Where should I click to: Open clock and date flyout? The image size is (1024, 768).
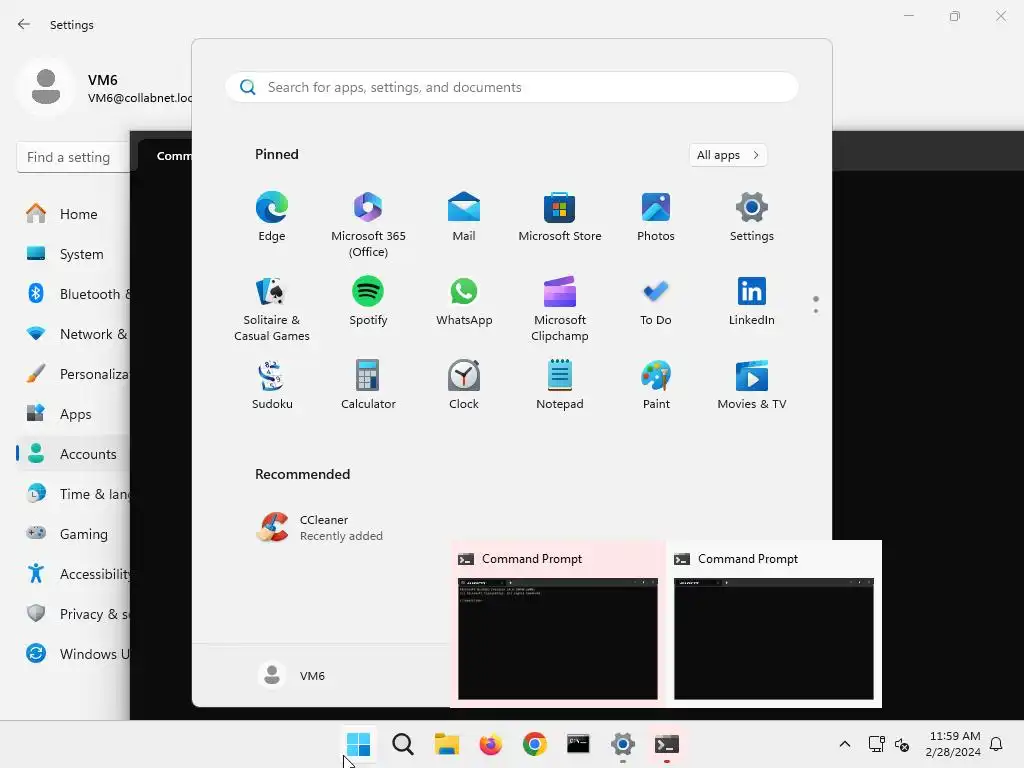[953, 744]
